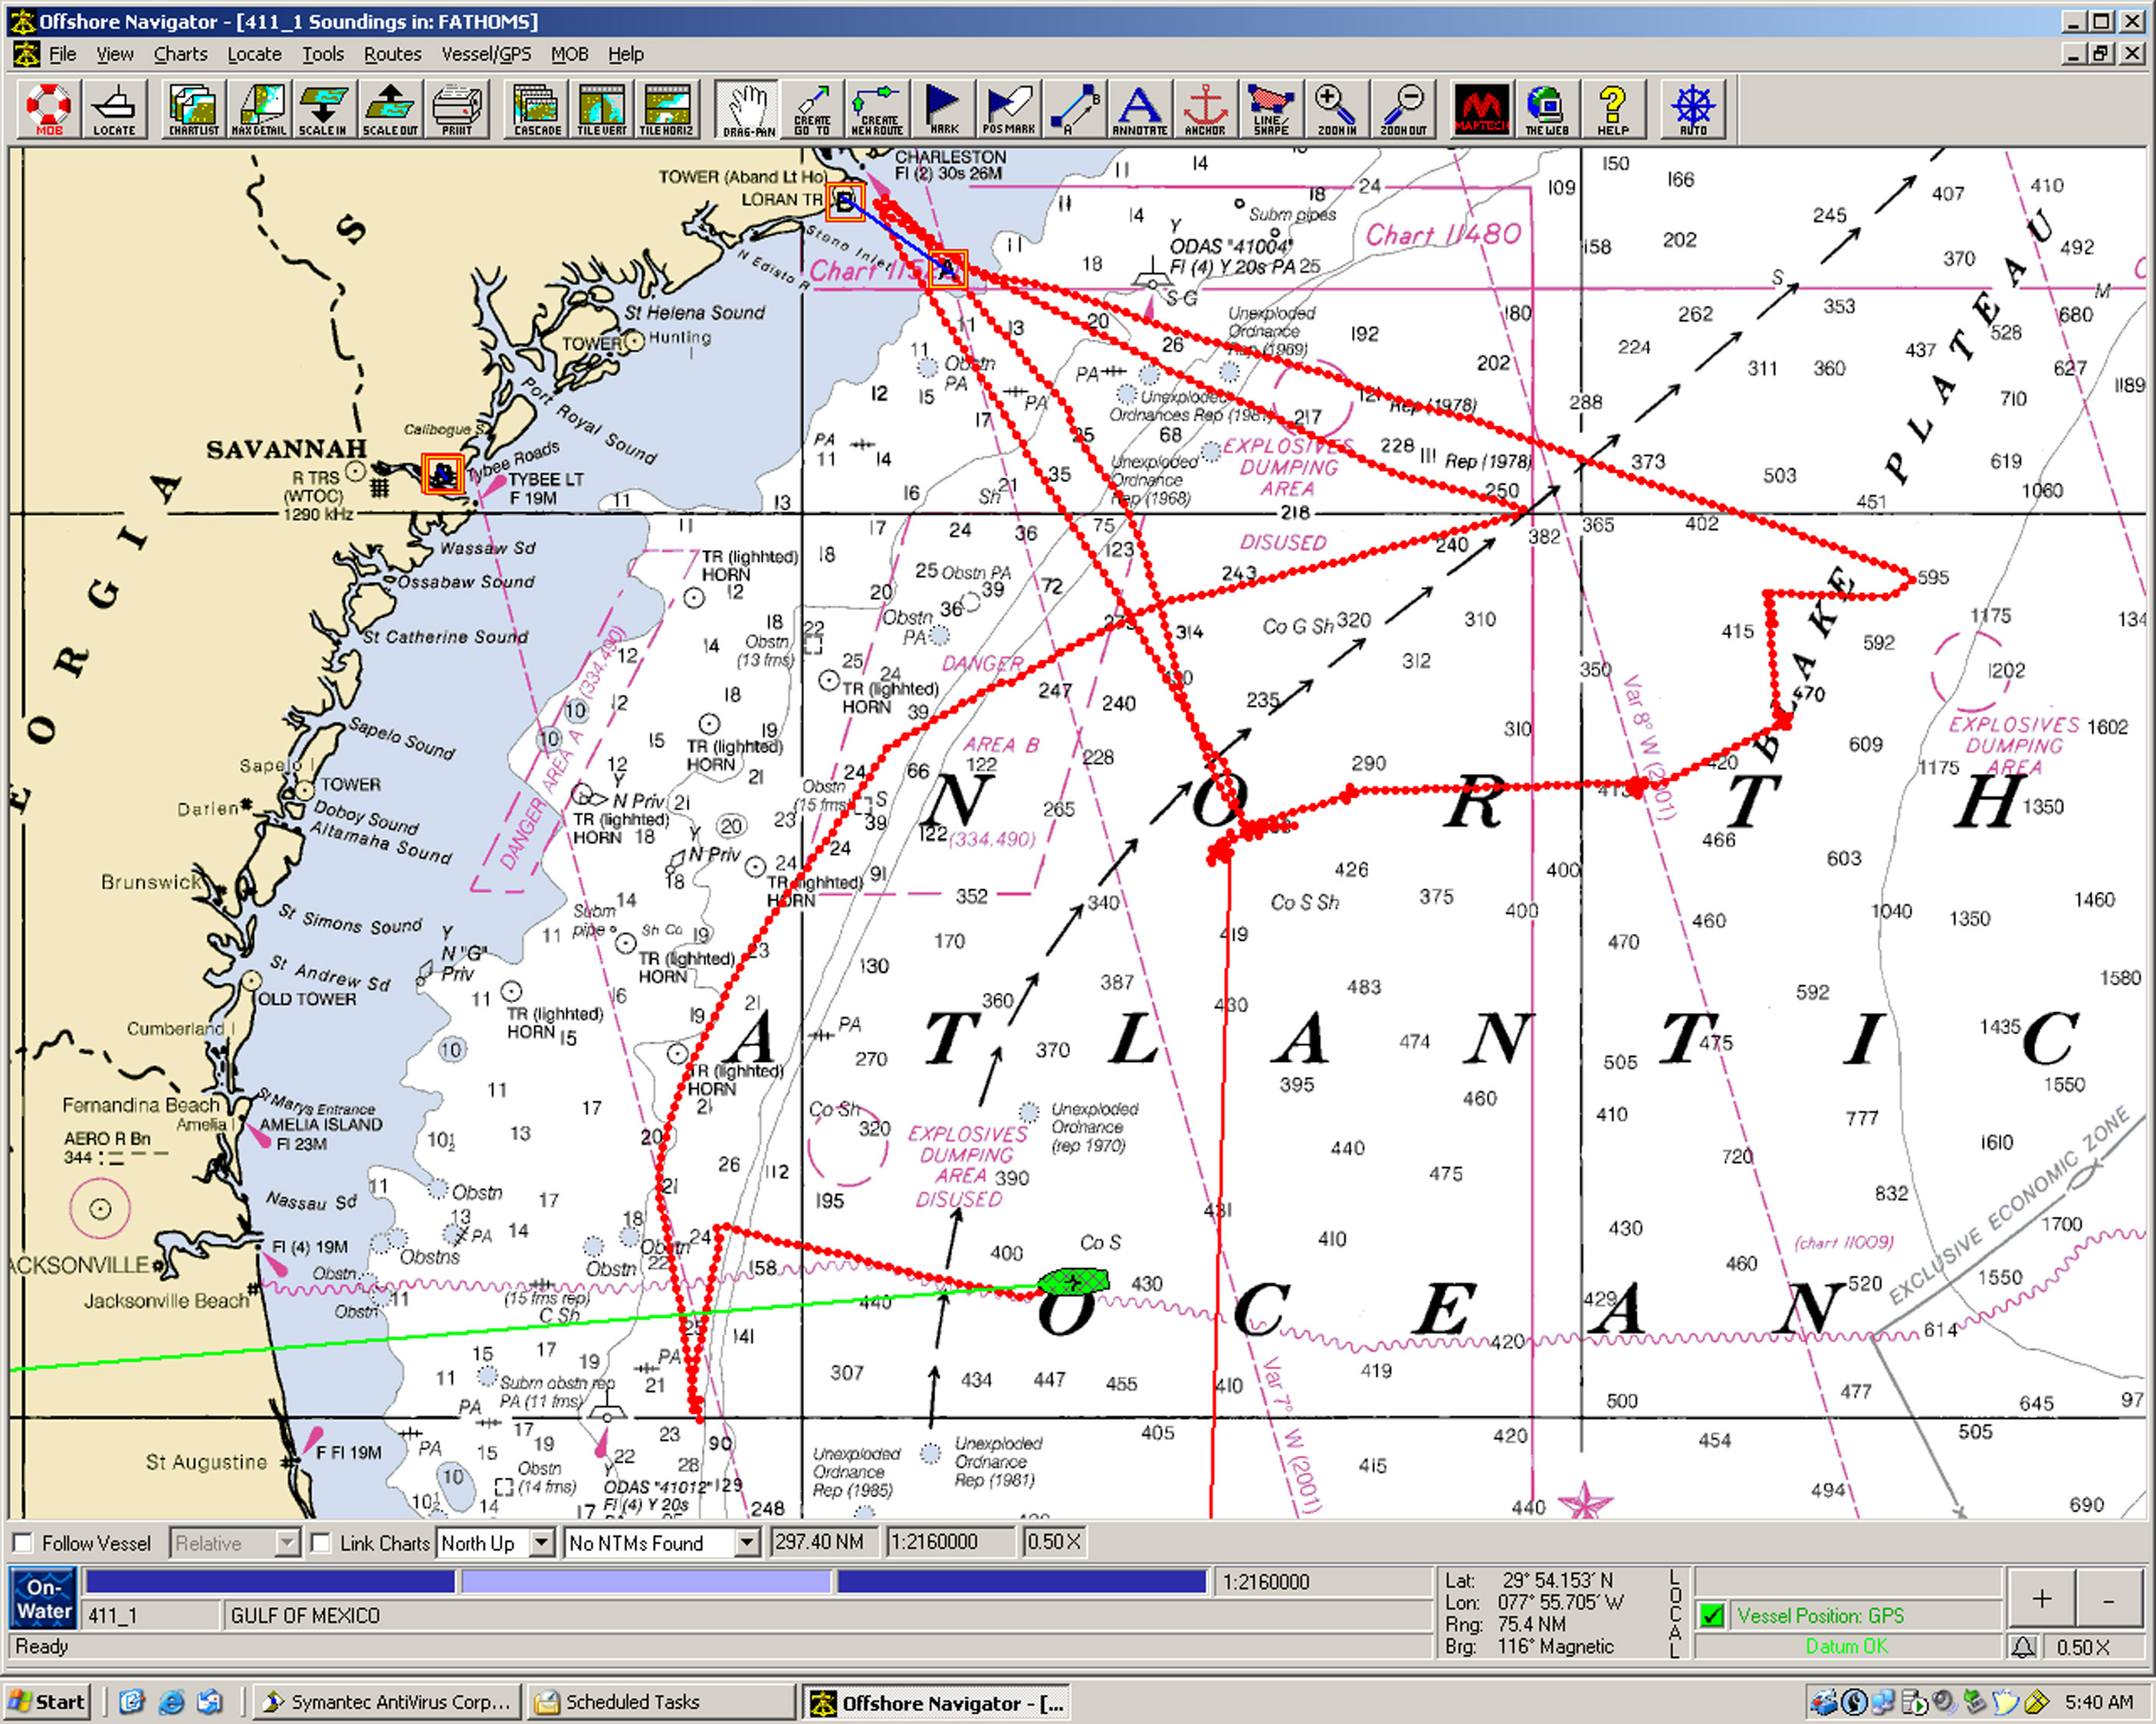Click the Internet Explorer quick launch icon
Viewport: 2156px width, 1724px height.
[172, 1702]
